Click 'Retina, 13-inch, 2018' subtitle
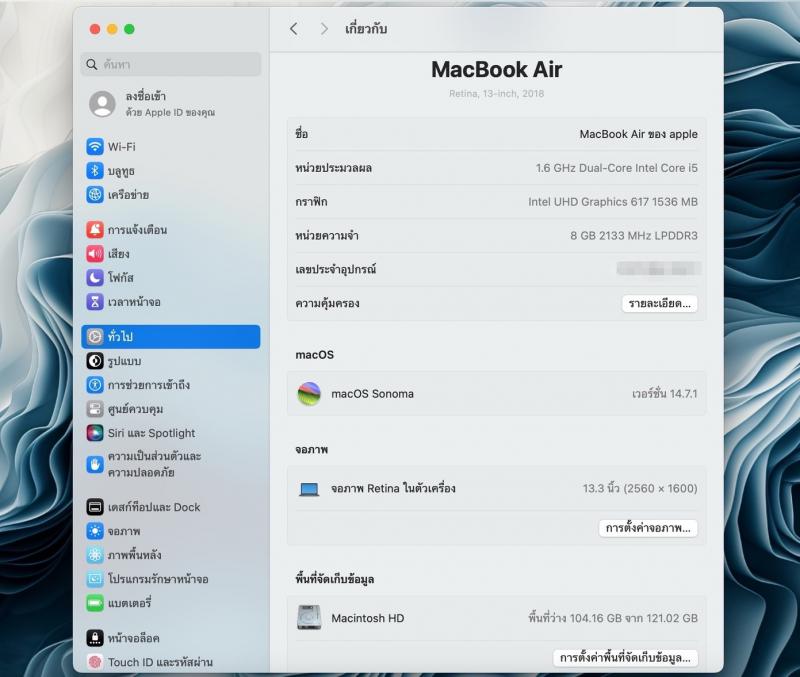Viewport: 800px width, 677px height. point(496,93)
